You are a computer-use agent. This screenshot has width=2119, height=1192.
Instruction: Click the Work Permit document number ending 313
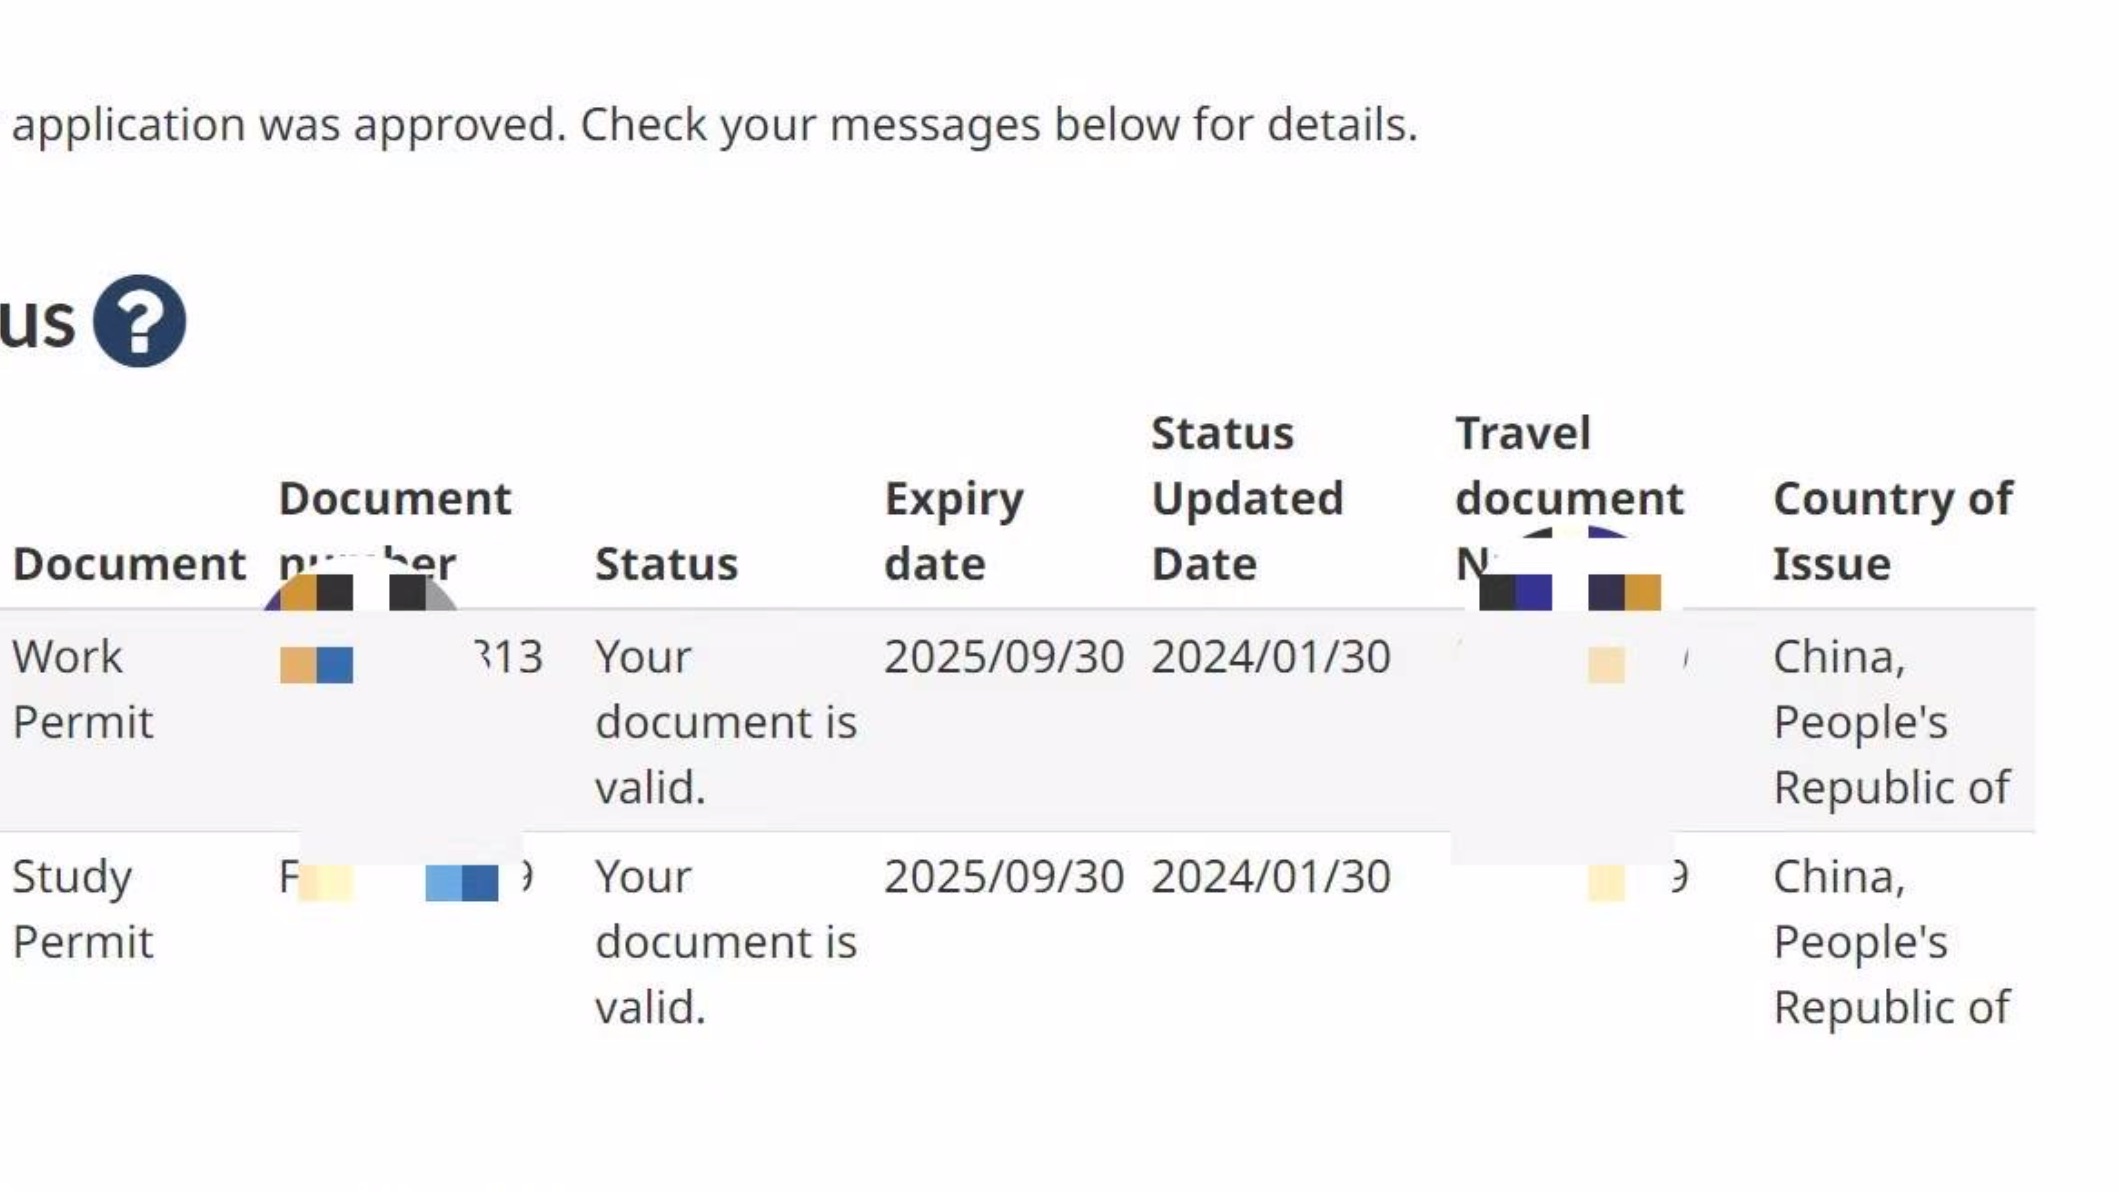click(411, 657)
